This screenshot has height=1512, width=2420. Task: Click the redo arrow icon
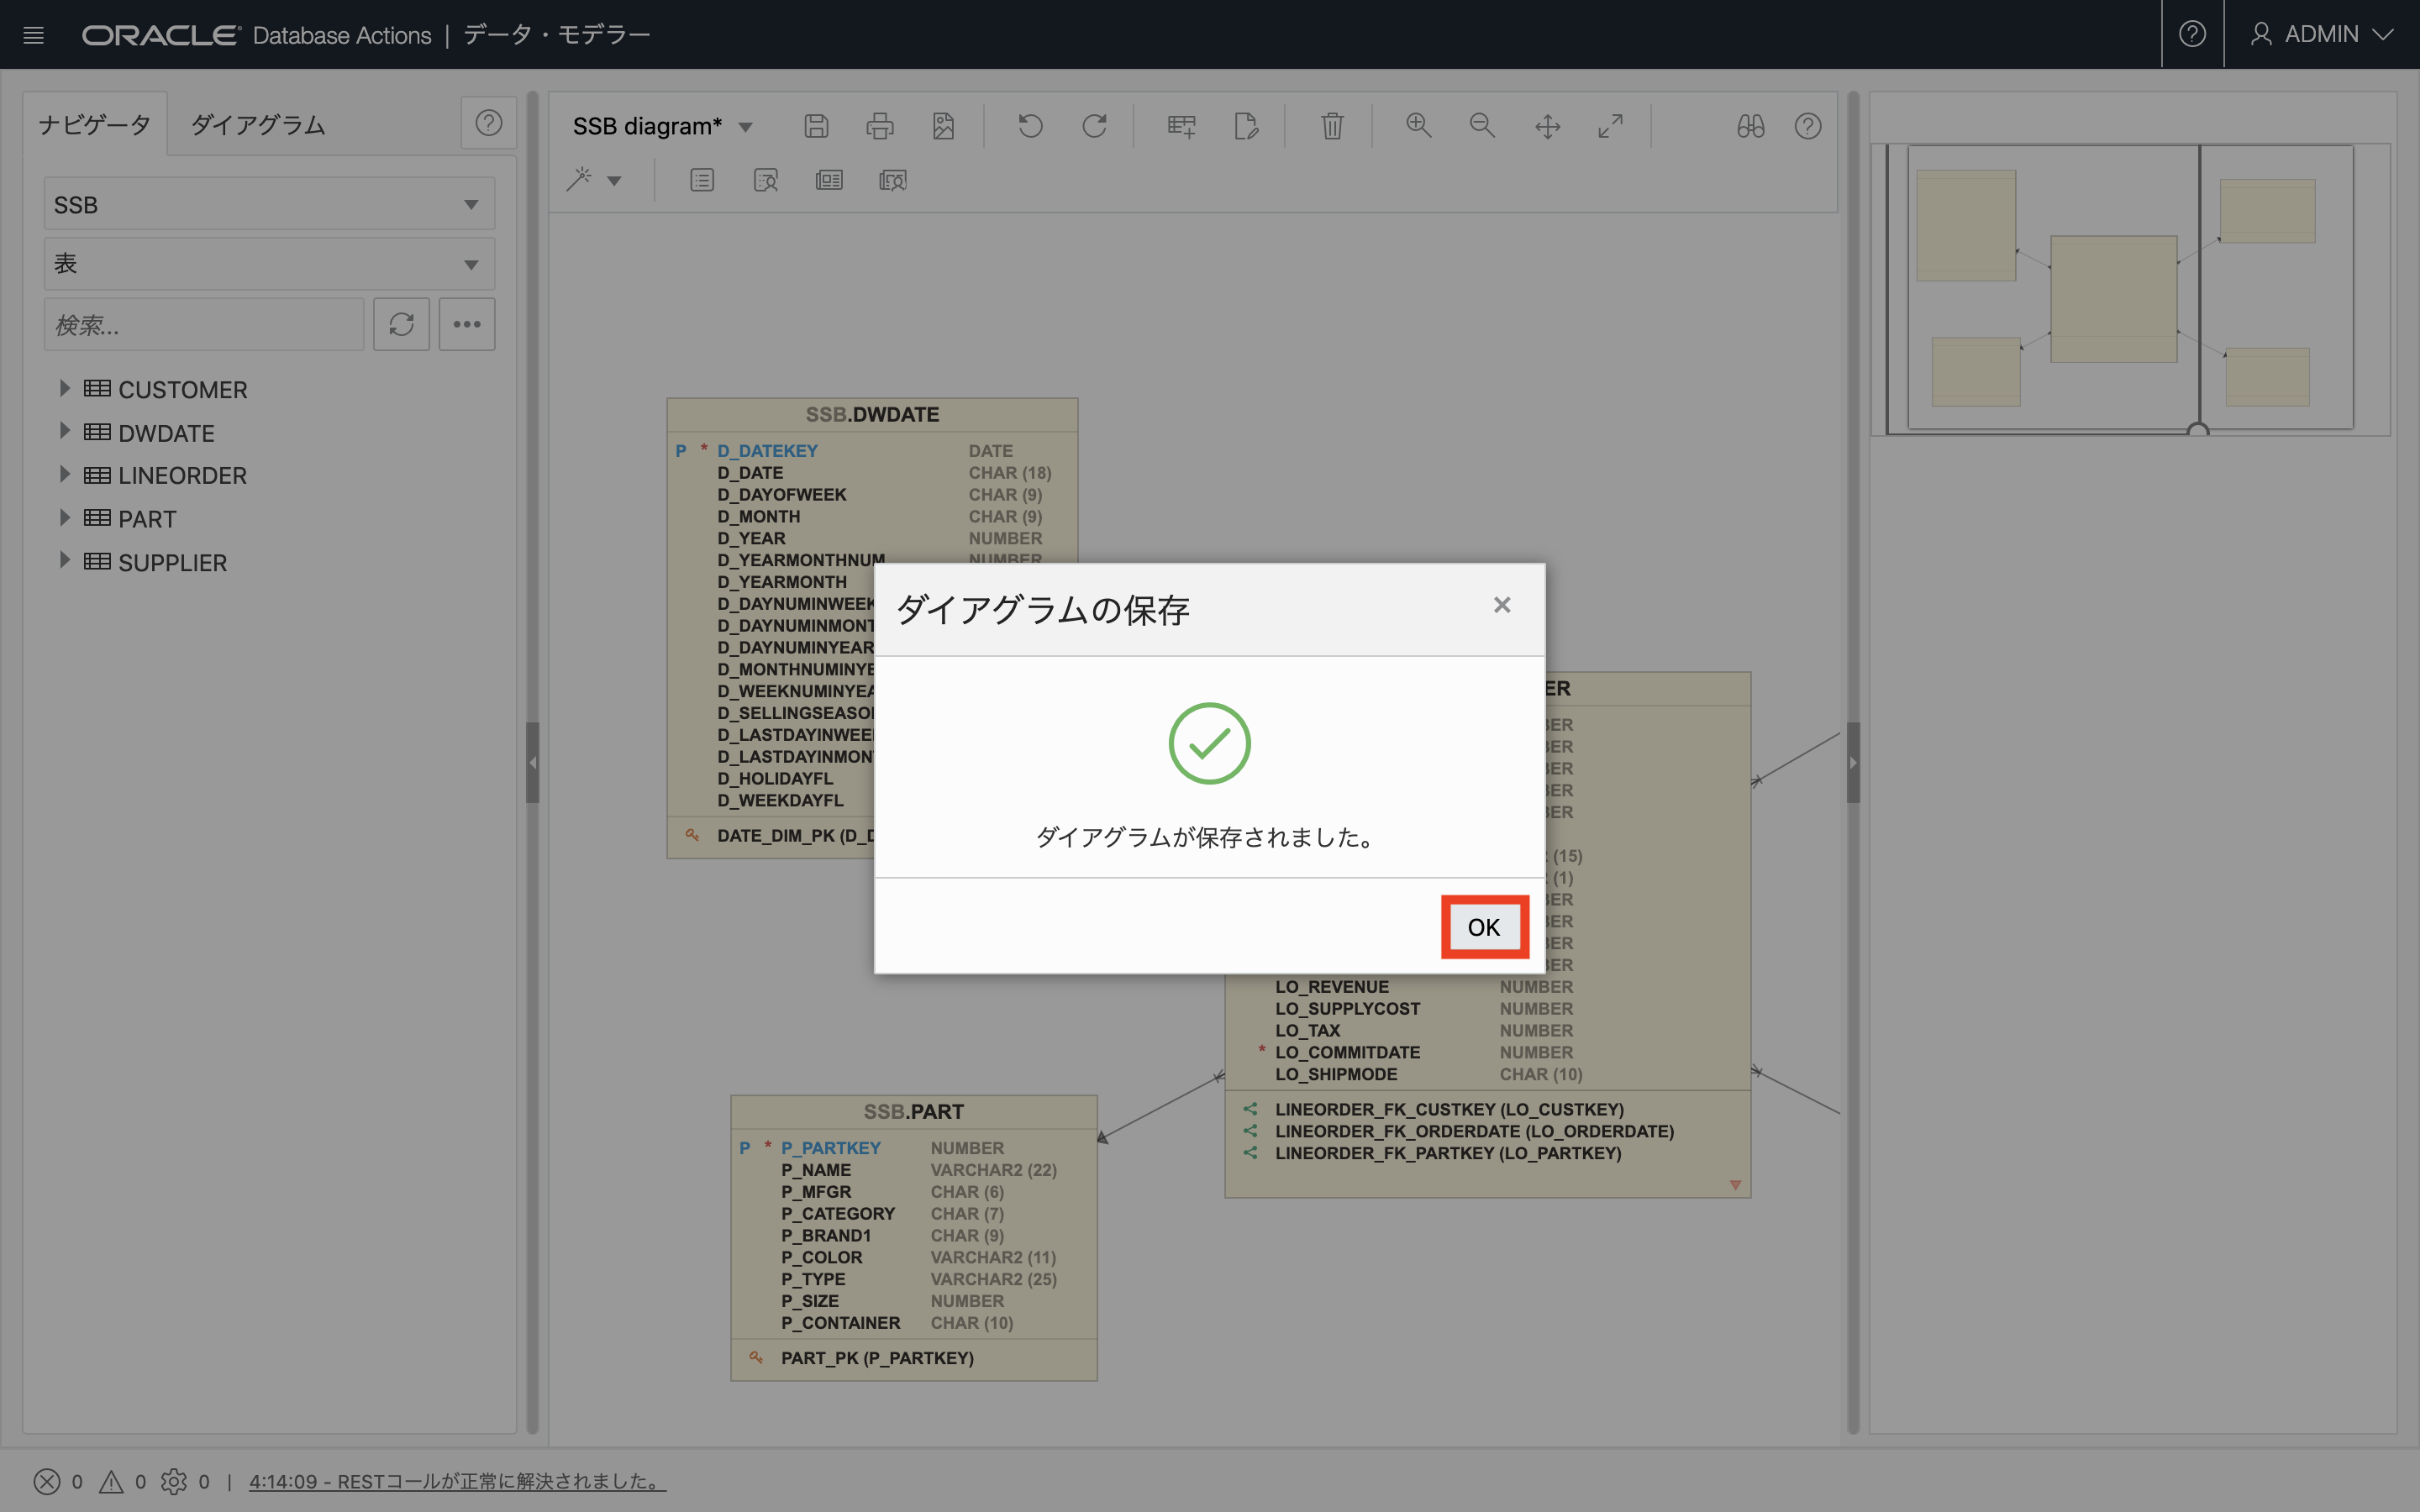1094,126
